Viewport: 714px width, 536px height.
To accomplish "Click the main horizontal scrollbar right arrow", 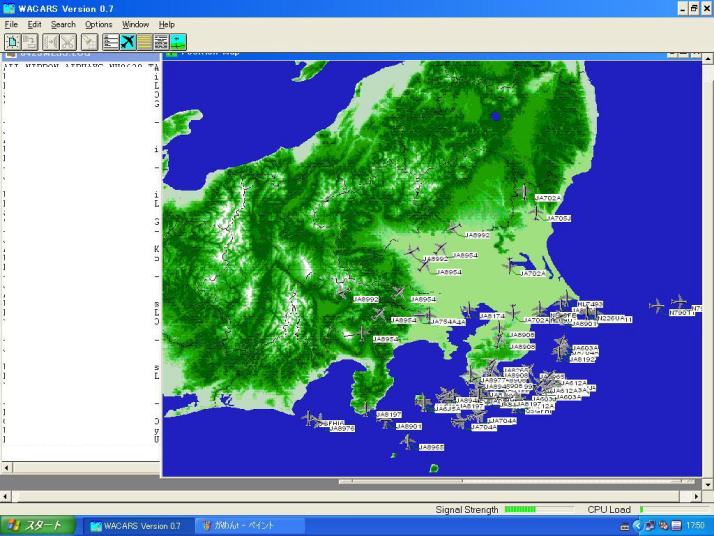I will [696, 496].
